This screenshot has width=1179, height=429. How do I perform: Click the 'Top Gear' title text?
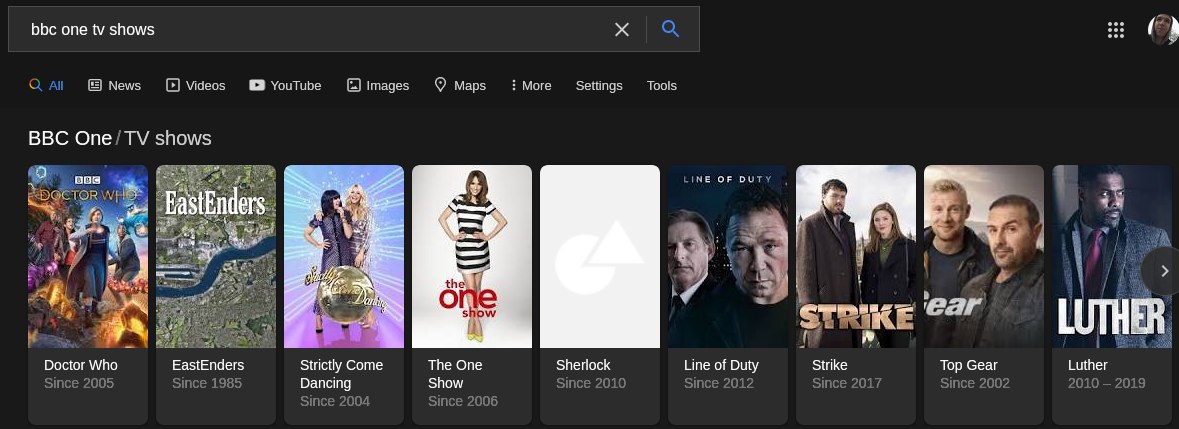pos(968,365)
